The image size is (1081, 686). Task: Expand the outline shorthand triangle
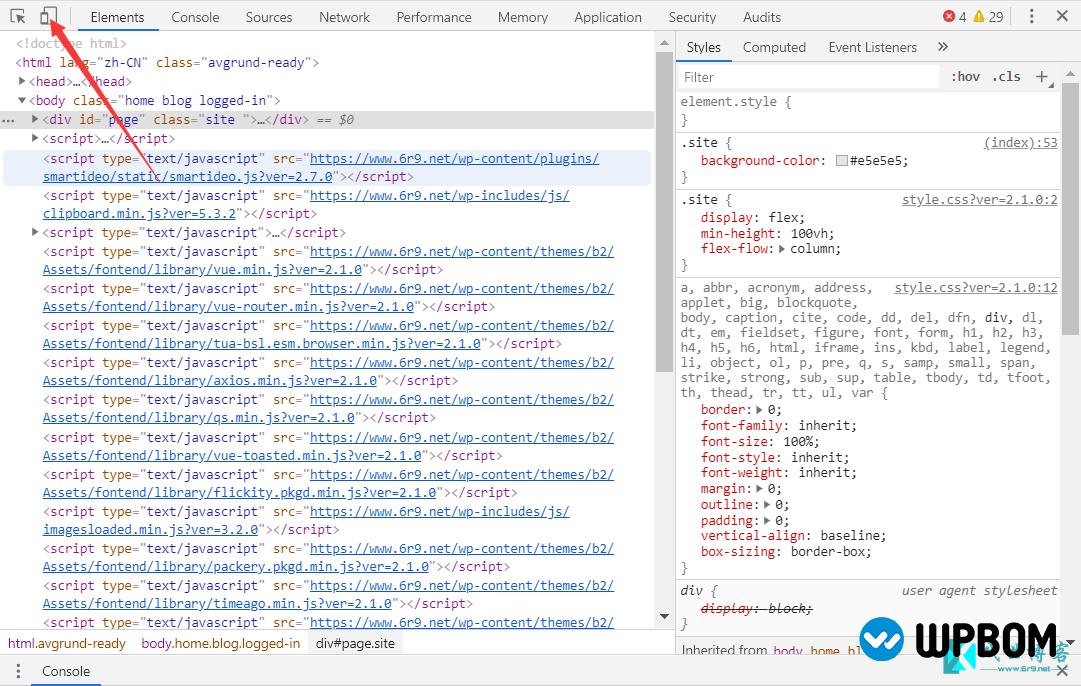(767, 505)
